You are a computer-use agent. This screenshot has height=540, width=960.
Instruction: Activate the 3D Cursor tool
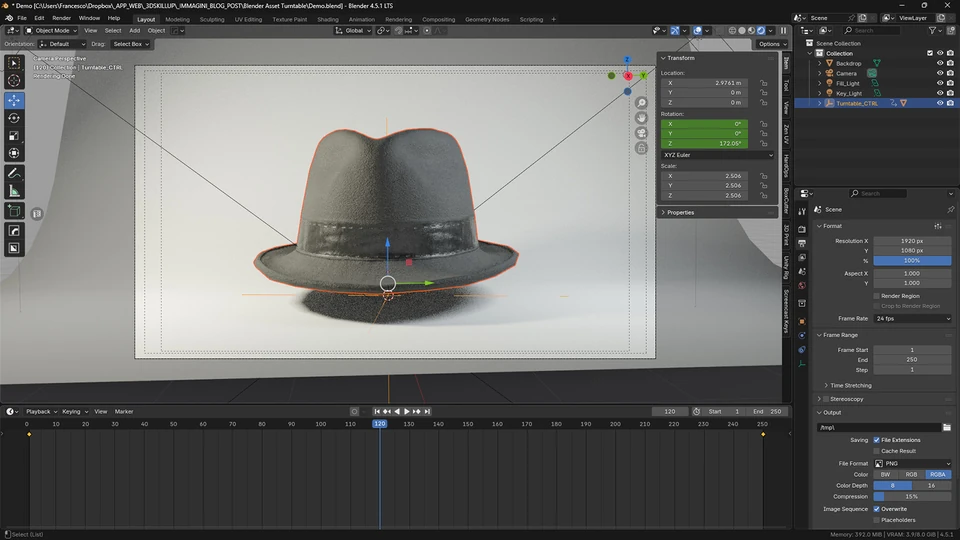point(14,81)
